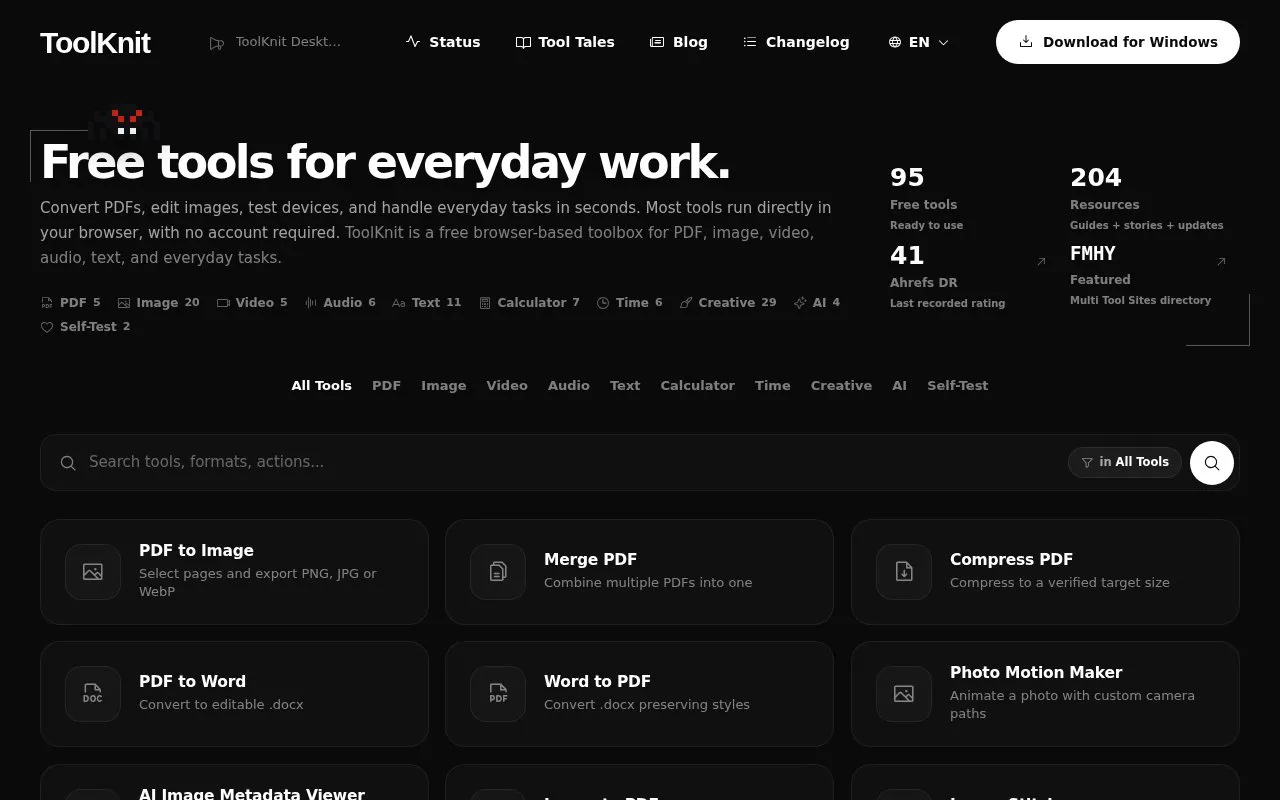Select the Time 6 category chip

(629, 302)
